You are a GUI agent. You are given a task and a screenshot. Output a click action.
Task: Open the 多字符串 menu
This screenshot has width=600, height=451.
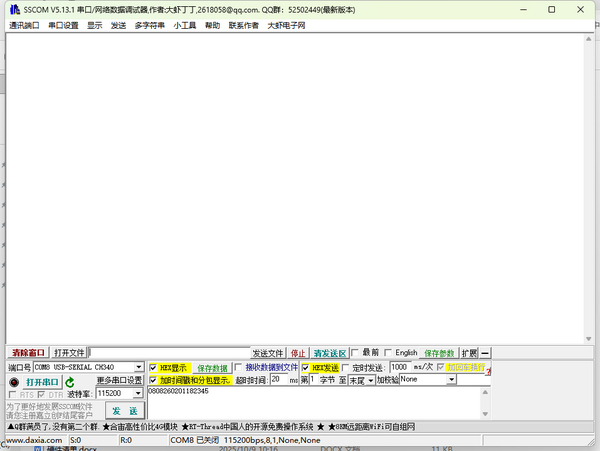point(150,25)
